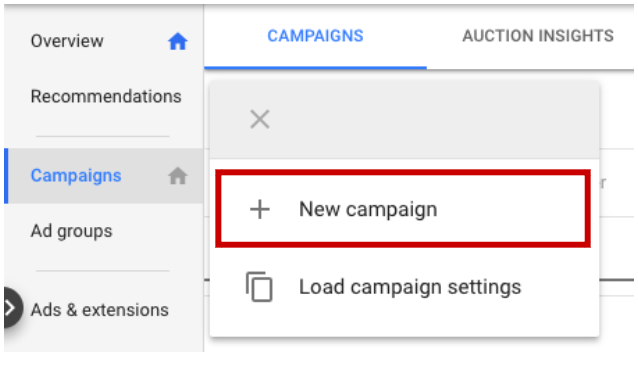Click the grey home icon beside Campaigns
The image size is (638, 366).
pos(177,176)
